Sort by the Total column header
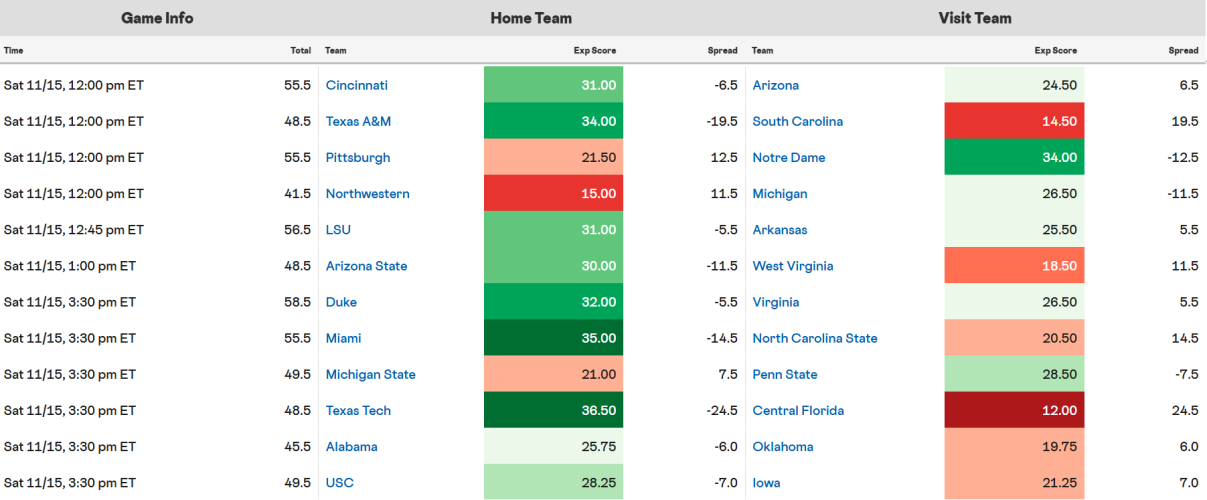The image size is (1207, 500). click(300, 50)
